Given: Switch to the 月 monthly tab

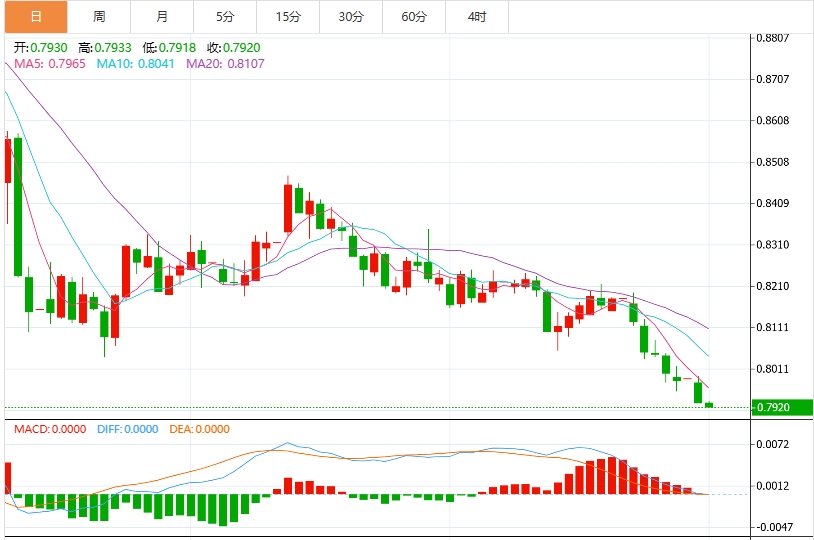Looking at the screenshot, I should click(x=162, y=17).
